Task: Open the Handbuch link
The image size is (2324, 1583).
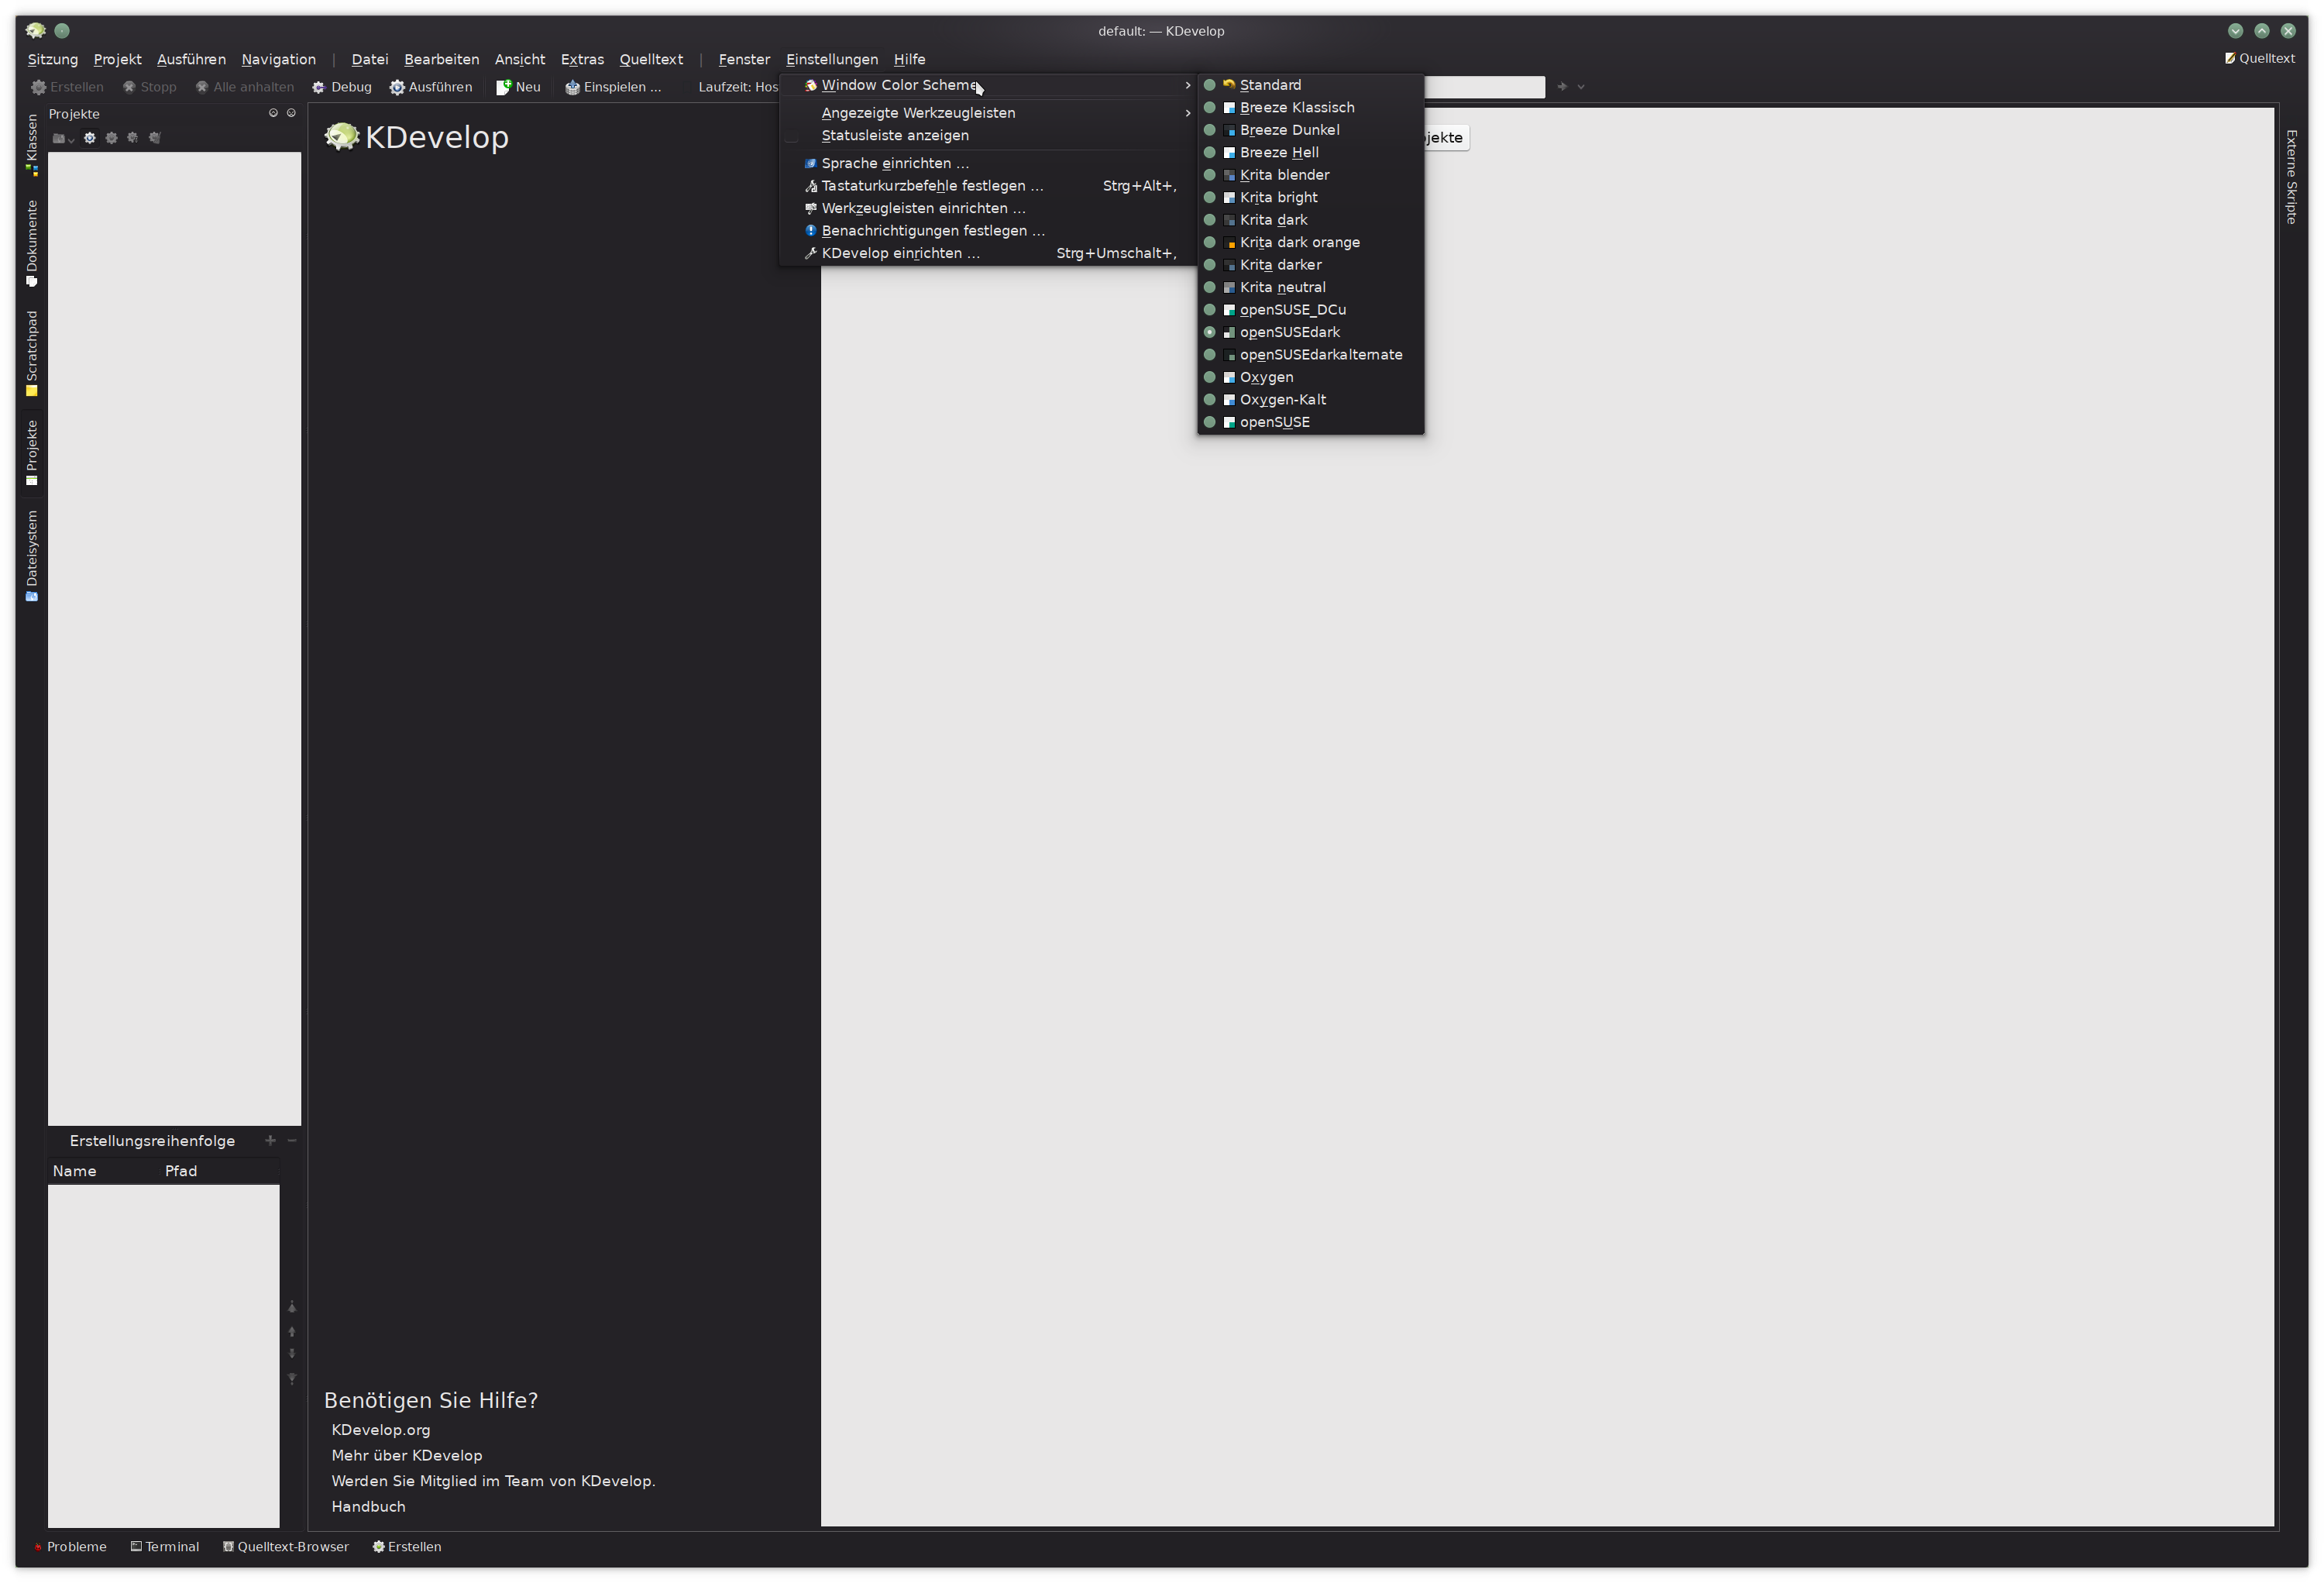Action: pos(368,1507)
